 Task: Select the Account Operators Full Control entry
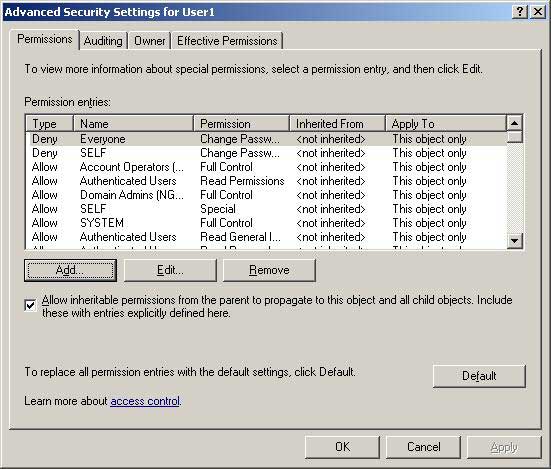(266, 167)
